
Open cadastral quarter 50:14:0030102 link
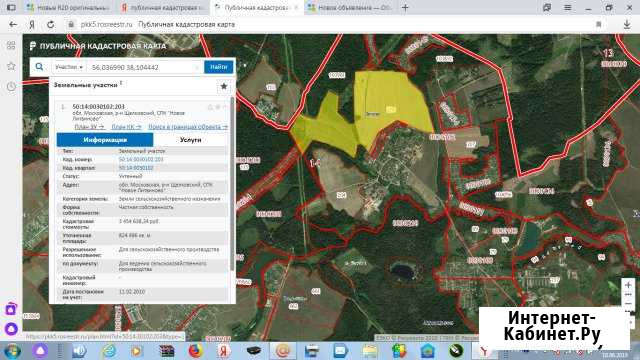click(136, 168)
